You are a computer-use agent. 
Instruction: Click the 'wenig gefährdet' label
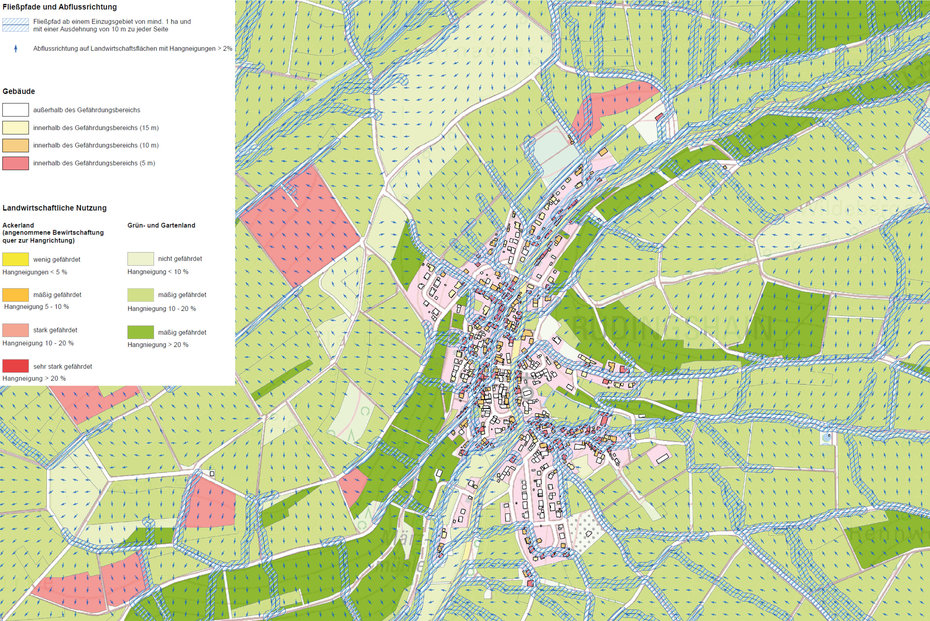click(57, 260)
